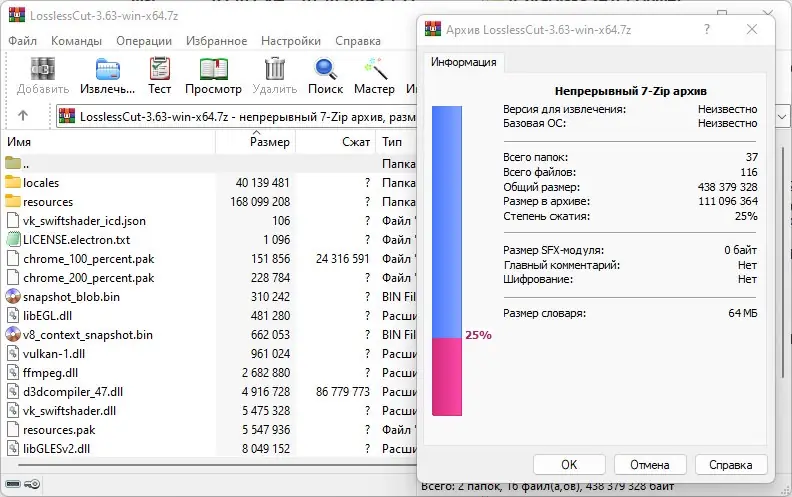This screenshot has width=792, height=497.
Task: Select the vk_swiftshader_icd.json row
Action: click(x=209, y=221)
